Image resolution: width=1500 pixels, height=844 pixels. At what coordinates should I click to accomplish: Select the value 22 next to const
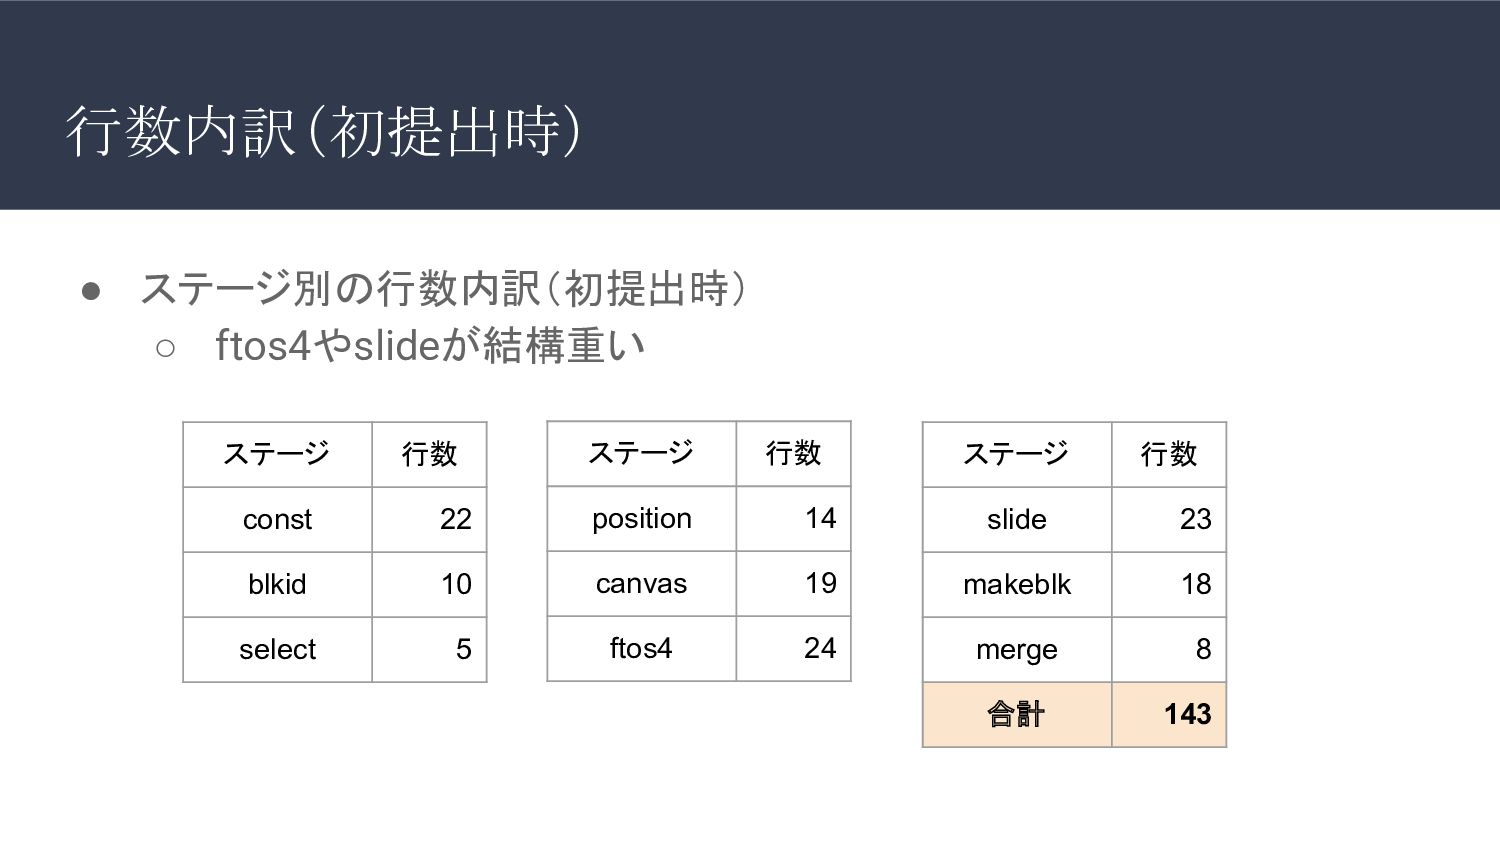(429, 520)
